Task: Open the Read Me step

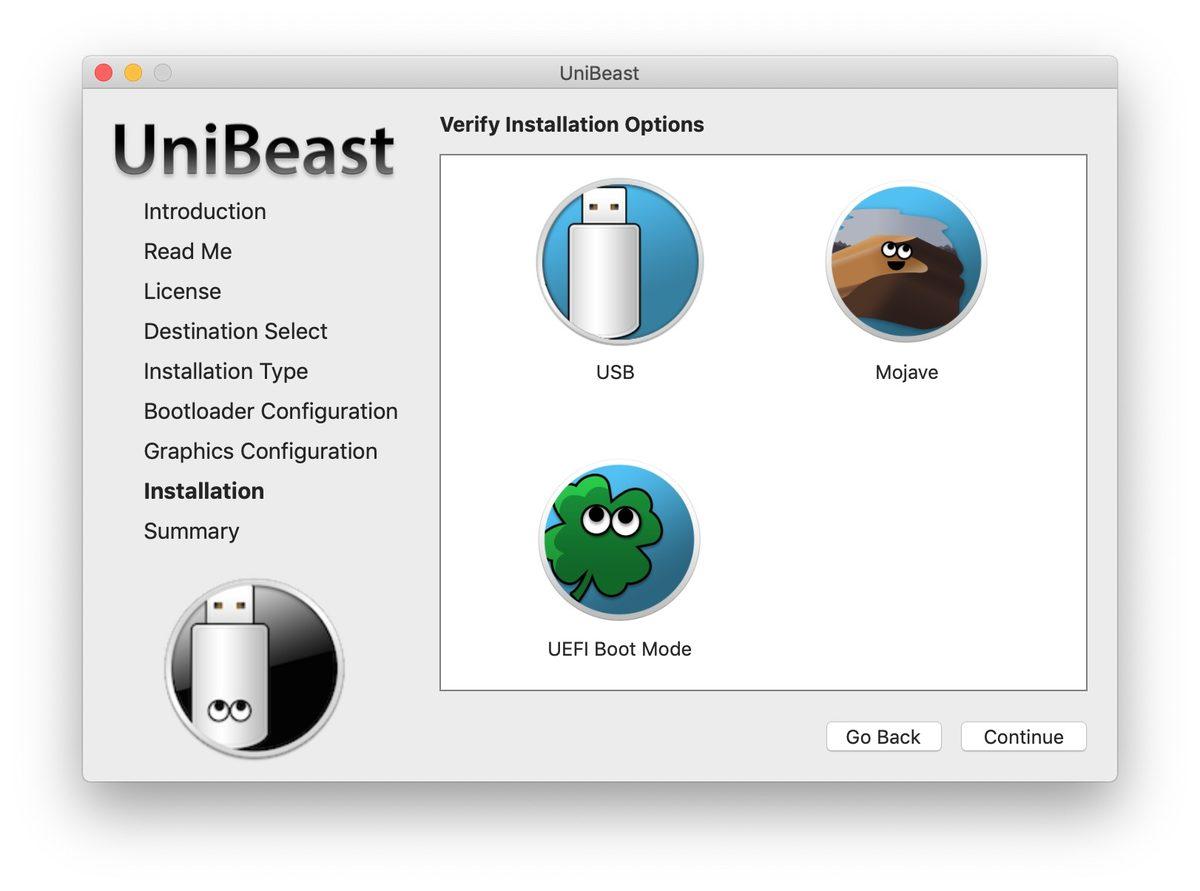Action: click(x=188, y=252)
